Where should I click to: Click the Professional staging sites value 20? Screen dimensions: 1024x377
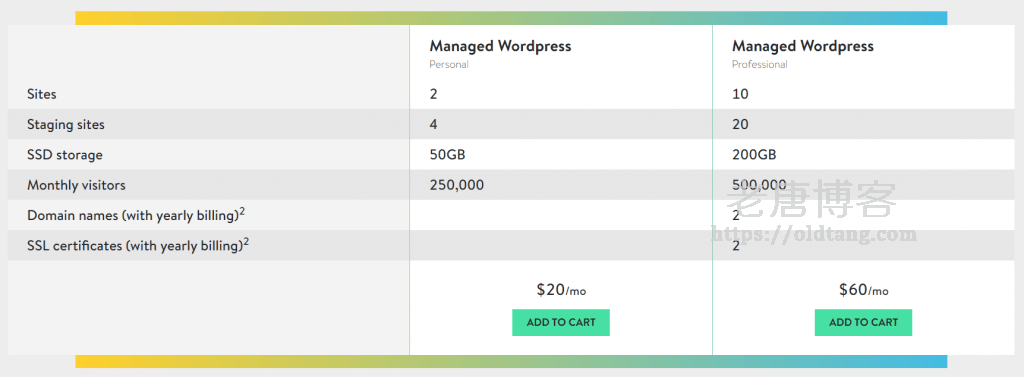click(740, 124)
